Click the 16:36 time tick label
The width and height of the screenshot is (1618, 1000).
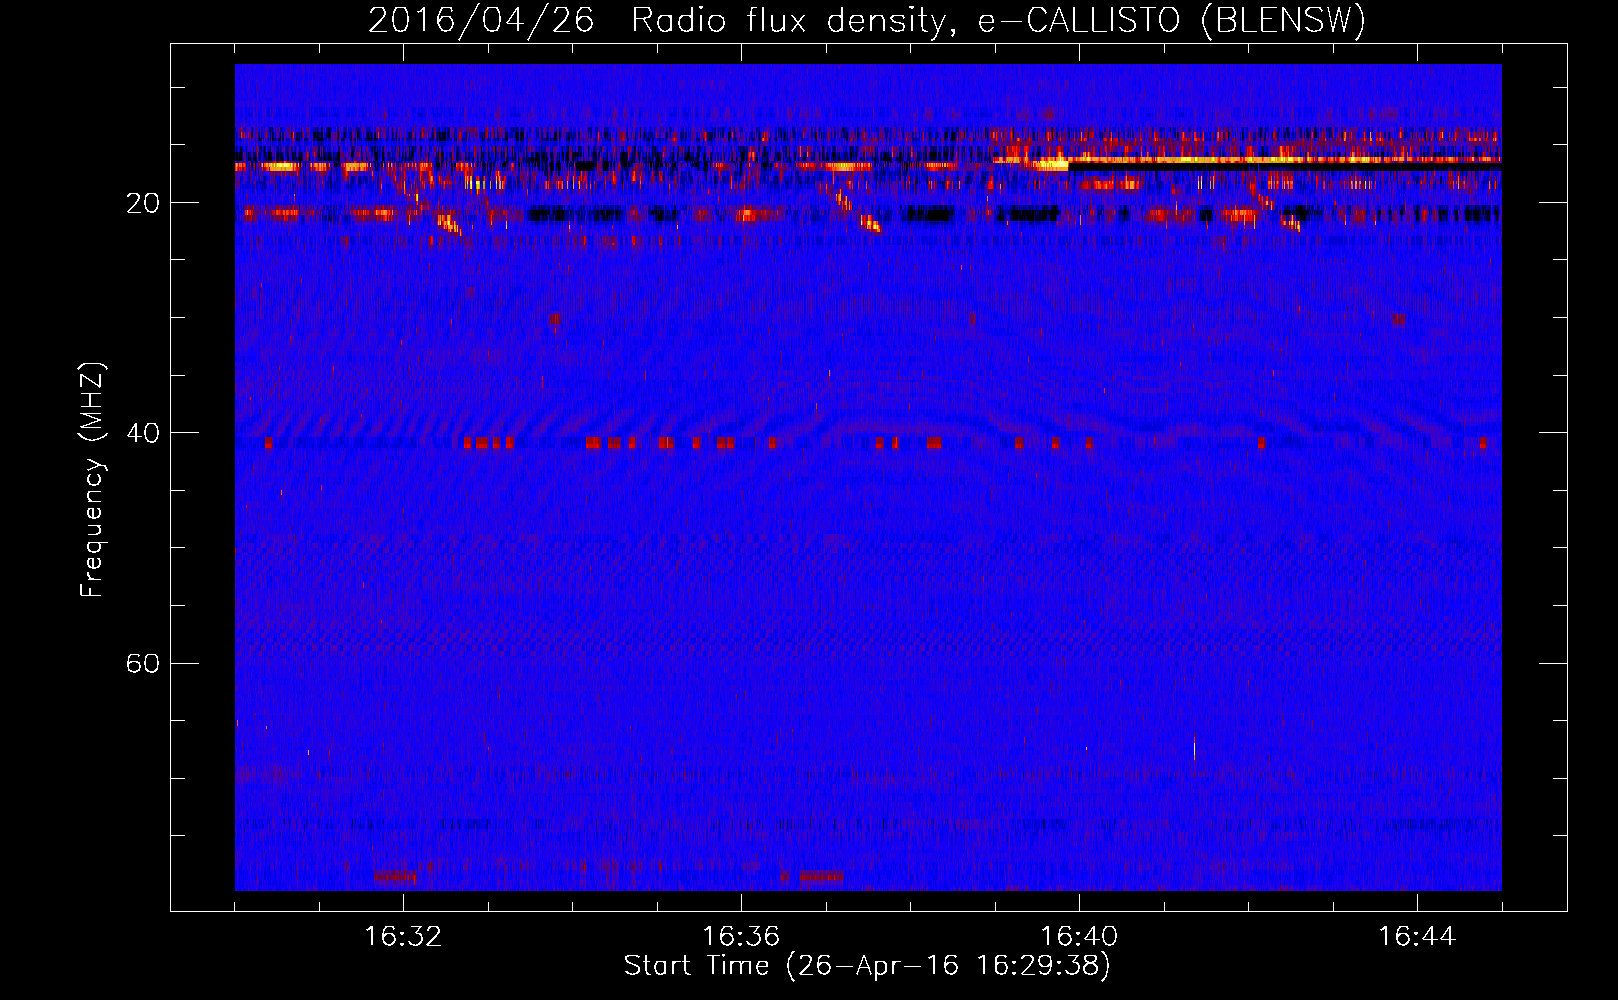pos(741,937)
